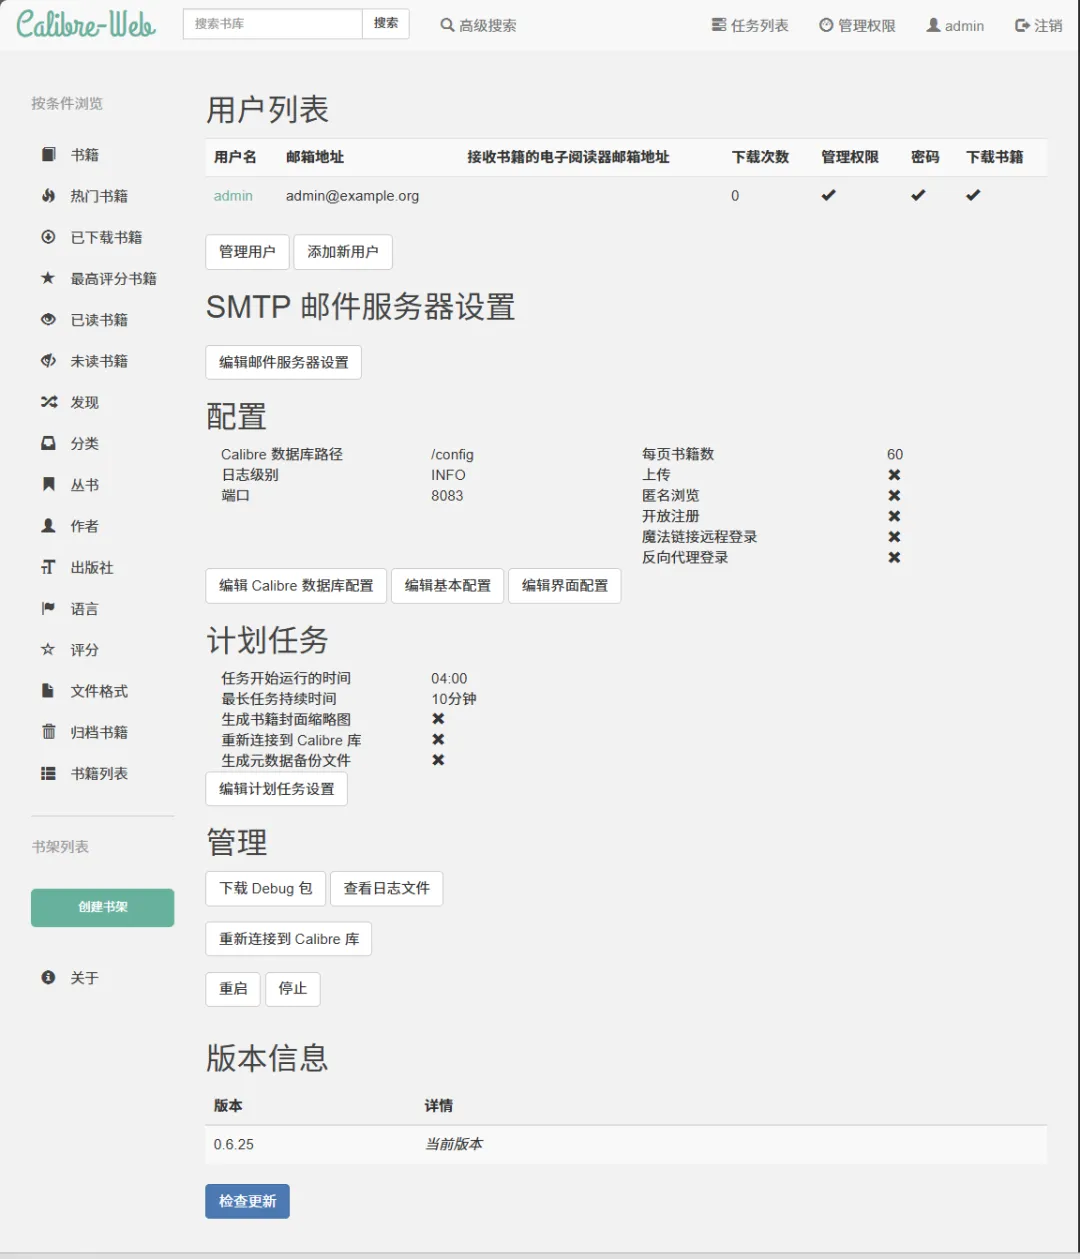The height and width of the screenshot is (1259, 1080).
Task: Open the admin profile menu item
Action: coord(955,25)
